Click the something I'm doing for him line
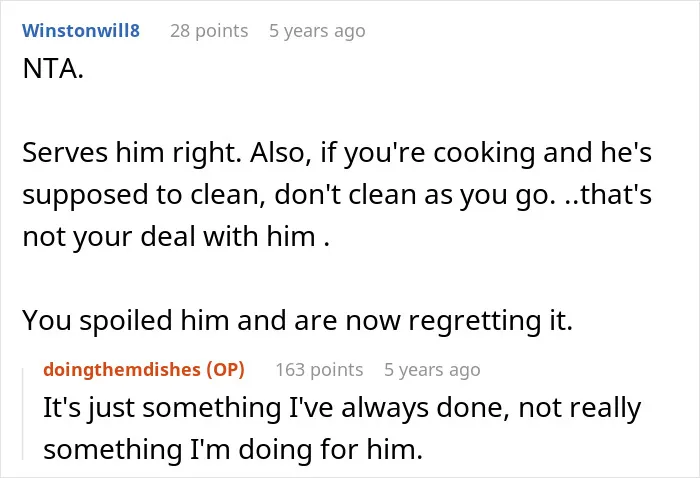The height and width of the screenshot is (478, 700). 233,449
